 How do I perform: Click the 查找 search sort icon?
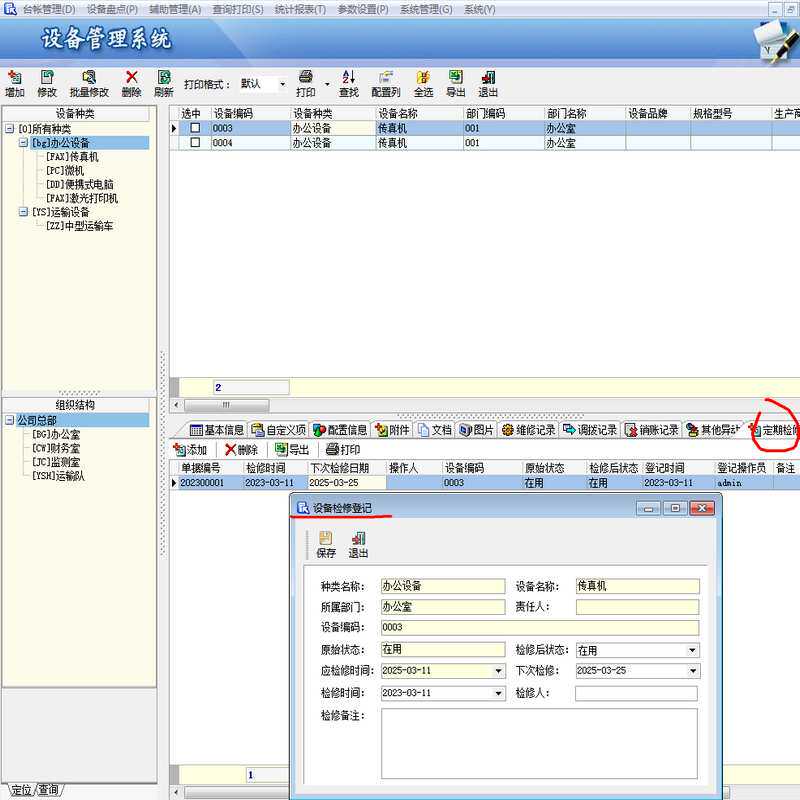(x=349, y=84)
